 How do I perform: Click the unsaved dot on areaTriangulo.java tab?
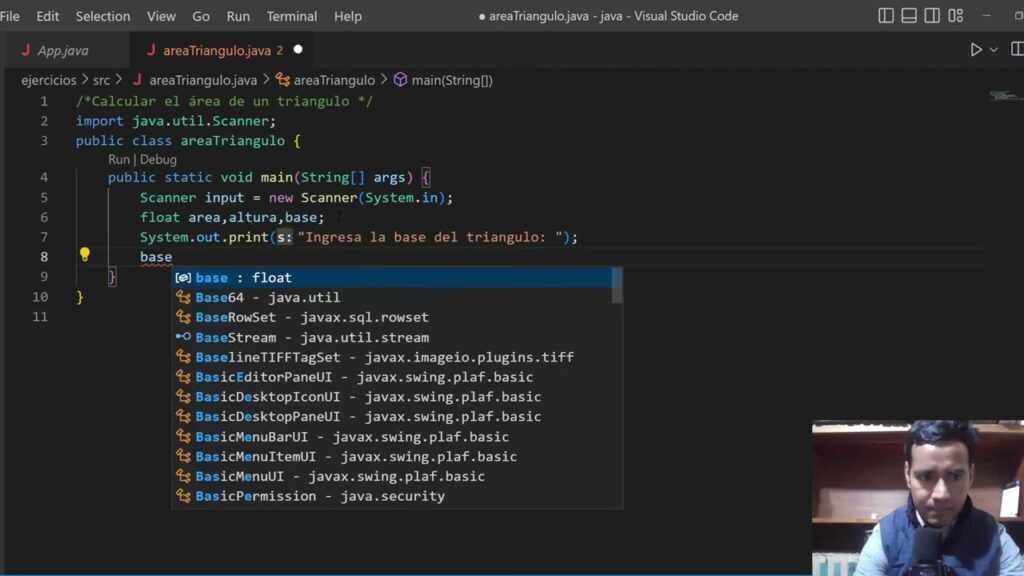[298, 49]
